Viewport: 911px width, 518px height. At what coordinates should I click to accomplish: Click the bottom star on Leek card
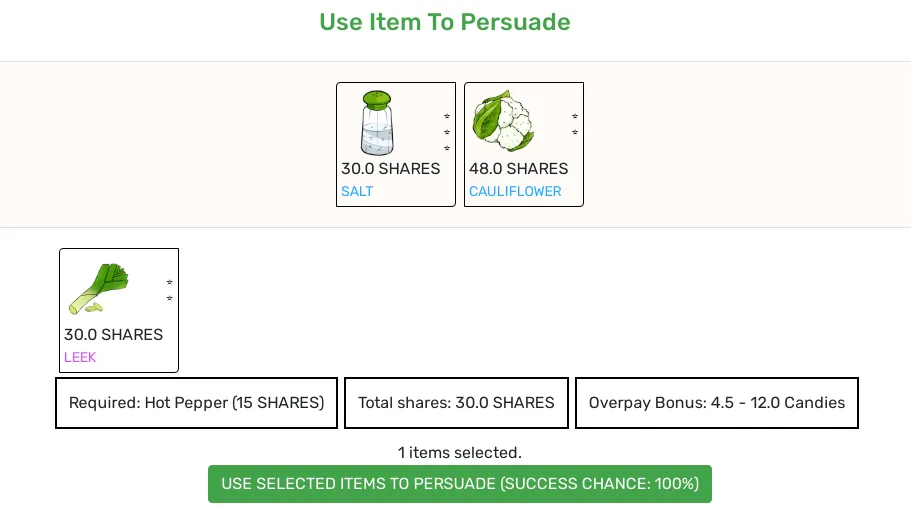click(x=170, y=298)
